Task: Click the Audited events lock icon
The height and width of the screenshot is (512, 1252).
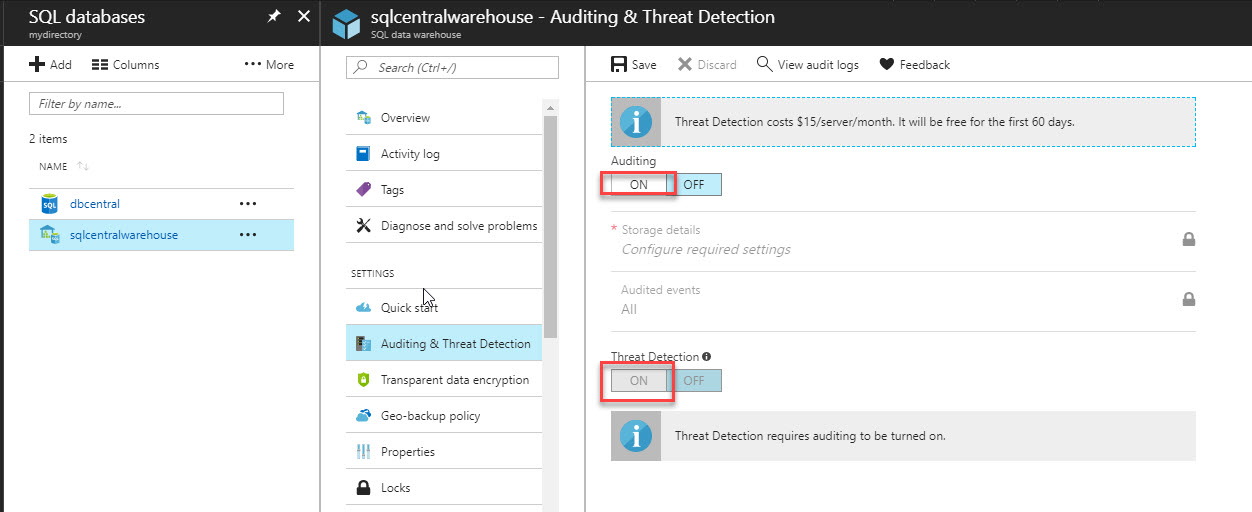Action: [x=1189, y=299]
